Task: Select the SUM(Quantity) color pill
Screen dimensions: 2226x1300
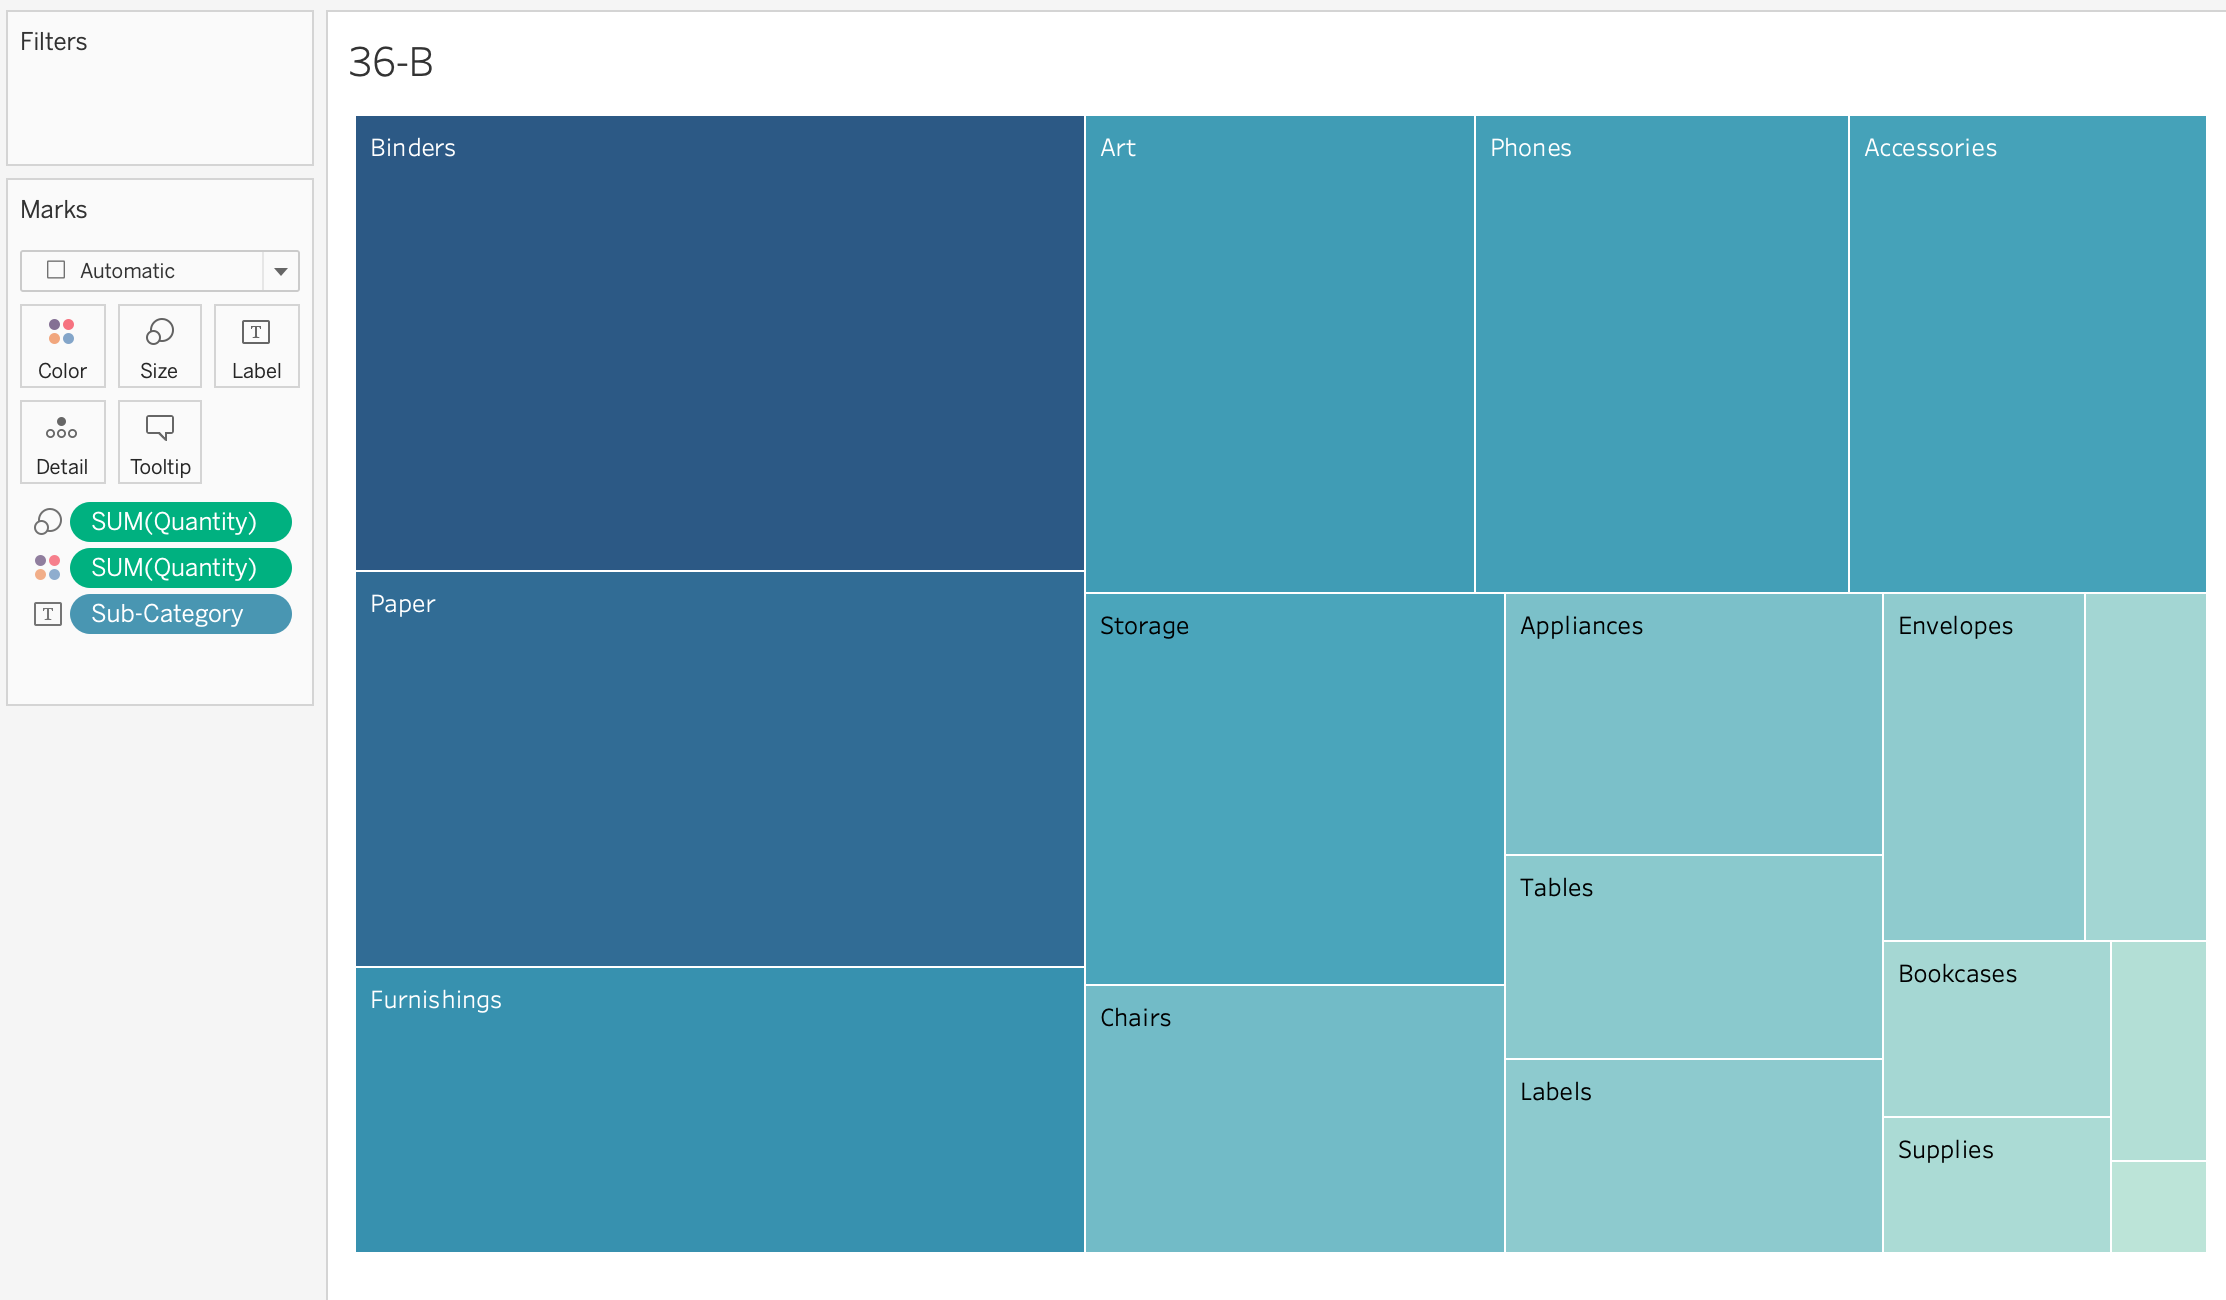Action: tap(180, 568)
